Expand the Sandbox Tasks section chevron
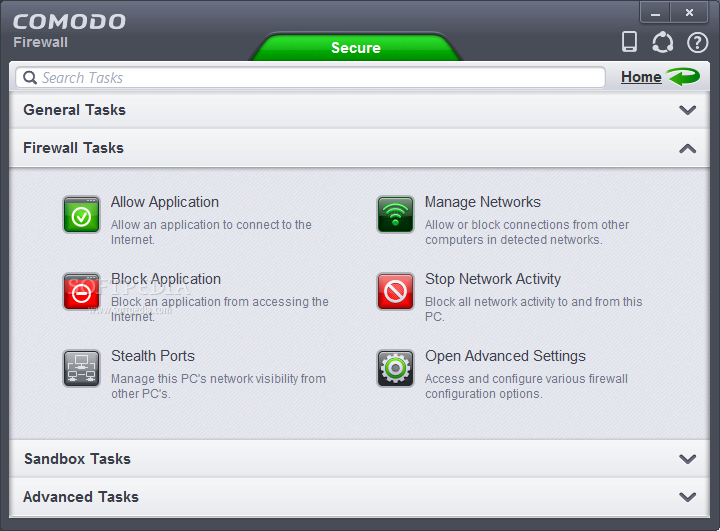This screenshot has width=720, height=531. tap(687, 459)
